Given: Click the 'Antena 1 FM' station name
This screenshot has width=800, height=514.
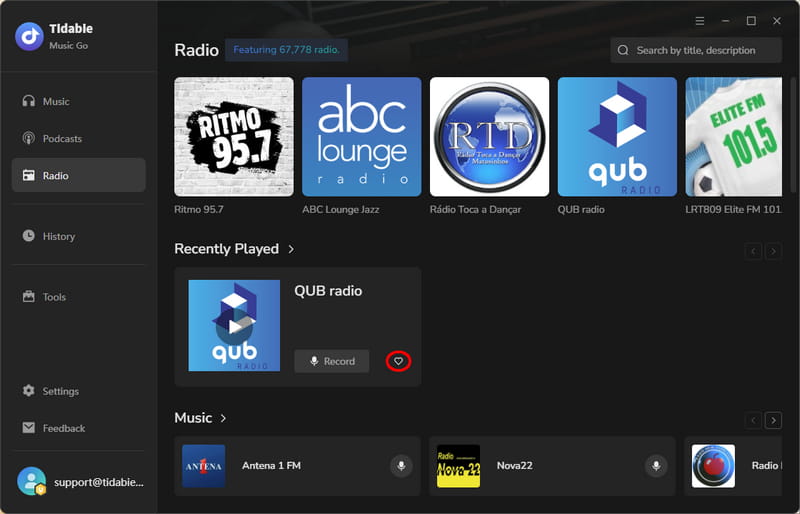Looking at the screenshot, I should tap(271, 466).
